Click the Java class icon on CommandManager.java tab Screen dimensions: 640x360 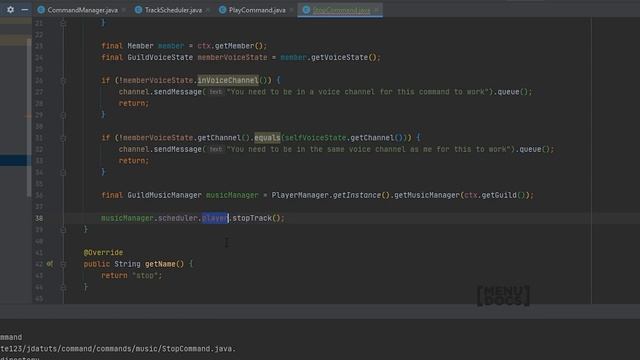41,10
